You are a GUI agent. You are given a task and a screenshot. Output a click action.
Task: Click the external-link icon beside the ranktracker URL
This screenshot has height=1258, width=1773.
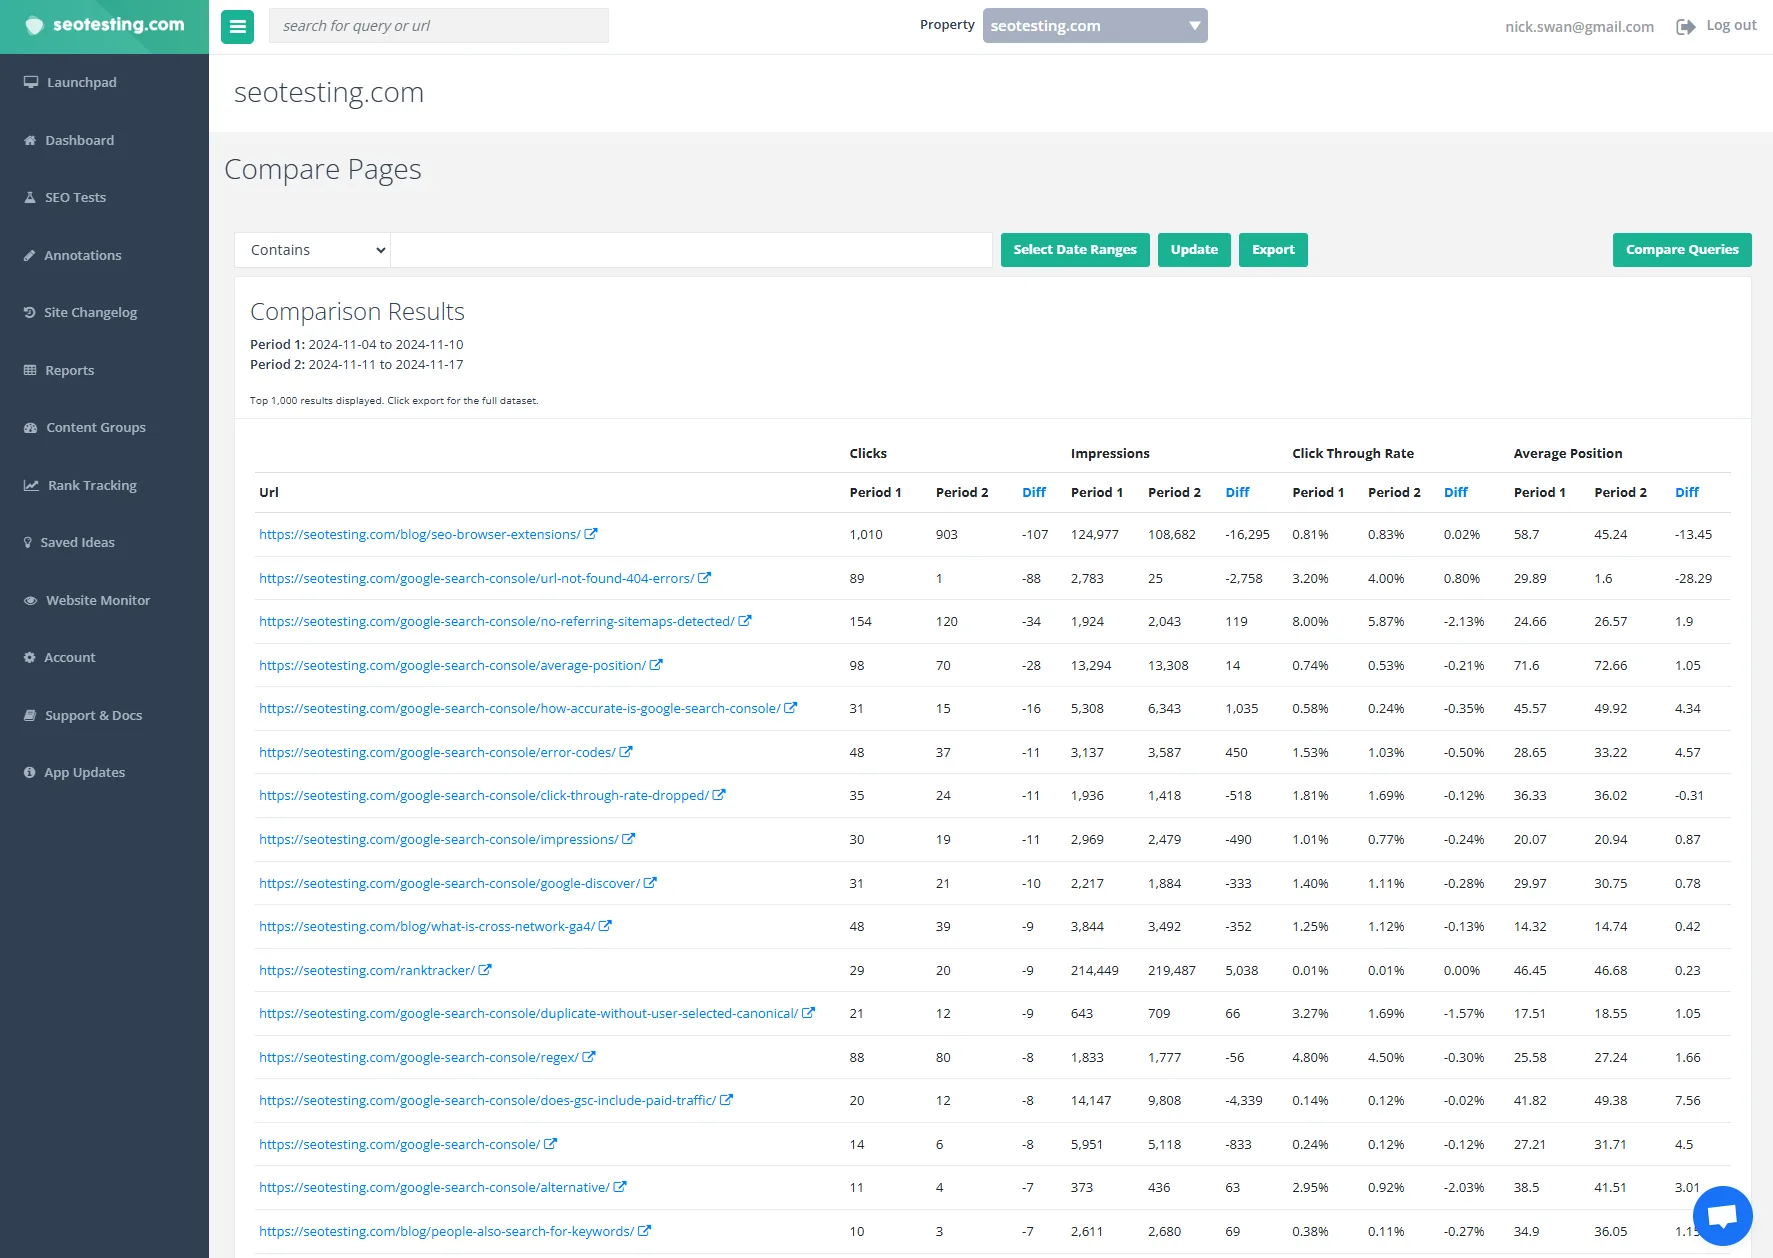coord(485,969)
